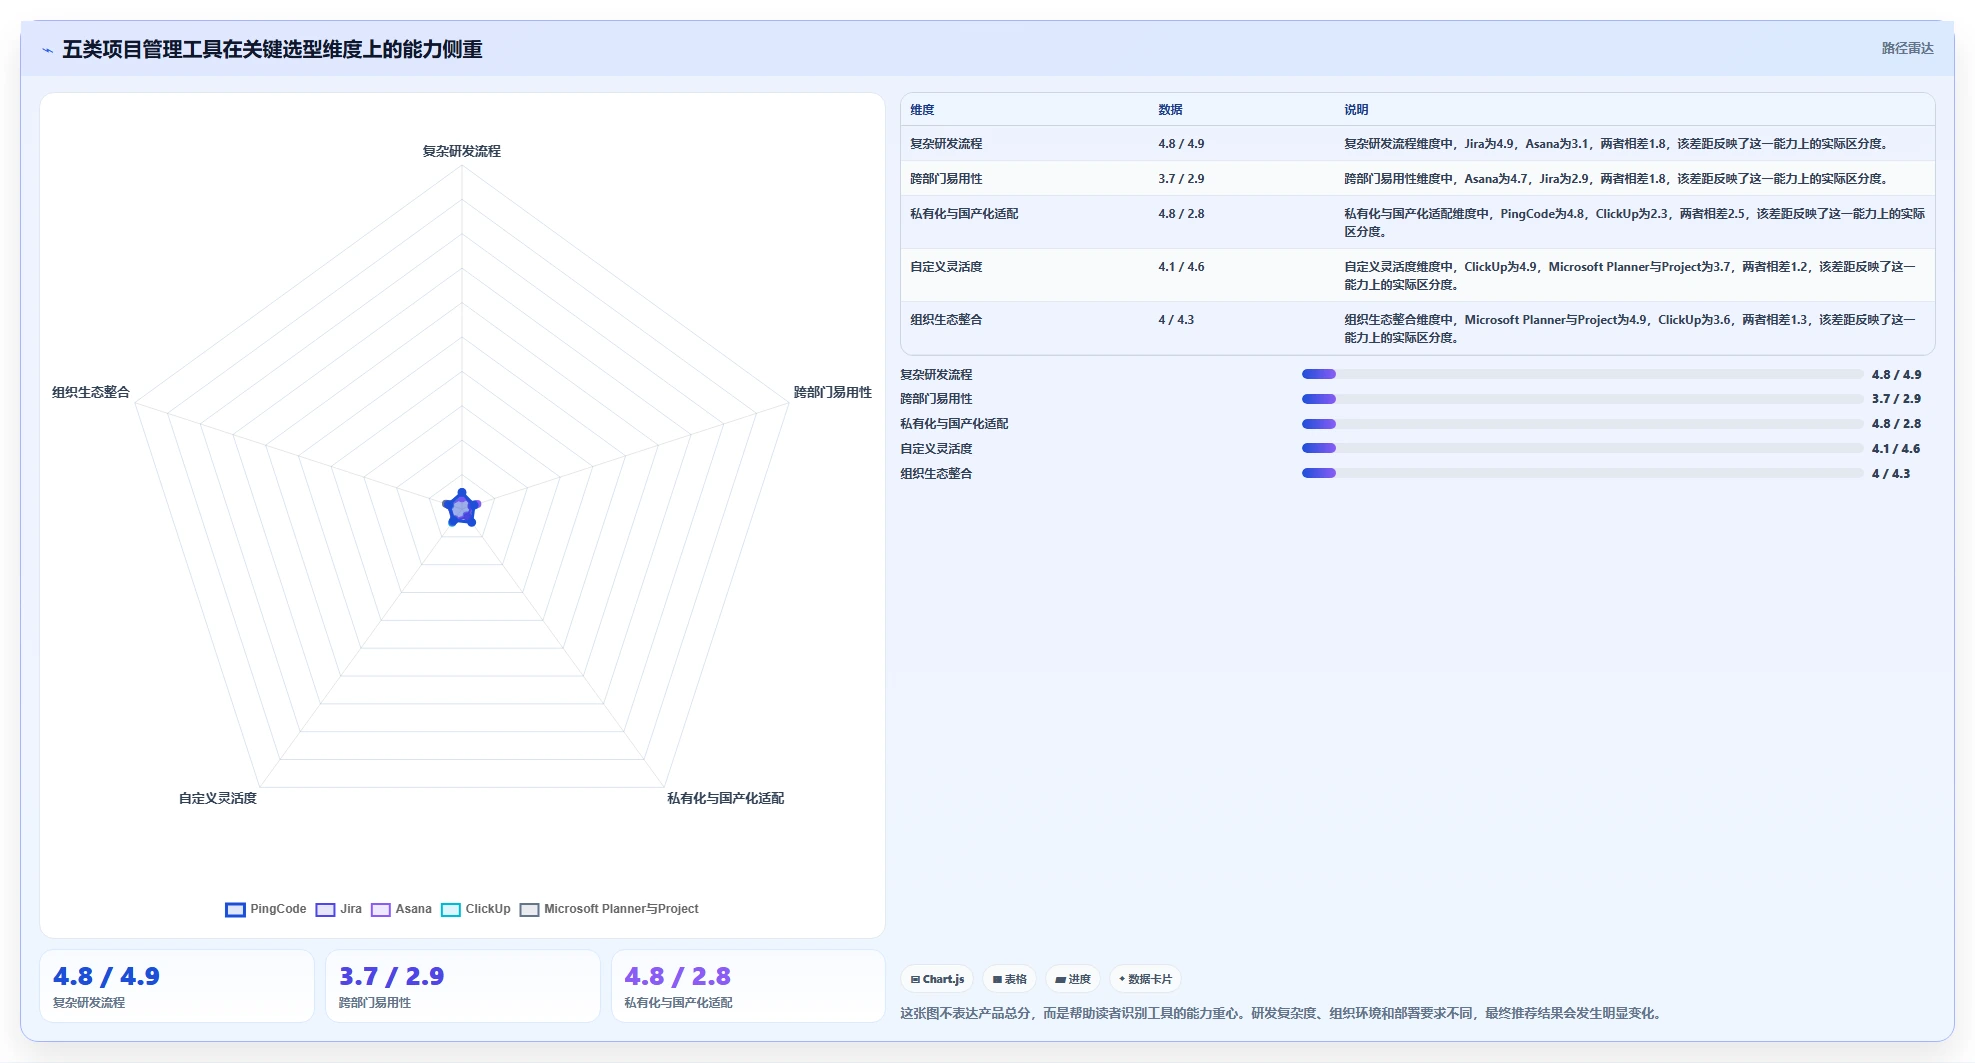The image size is (1975, 1063).
Task: Toggle the Jira legend swatch
Action: click(325, 909)
